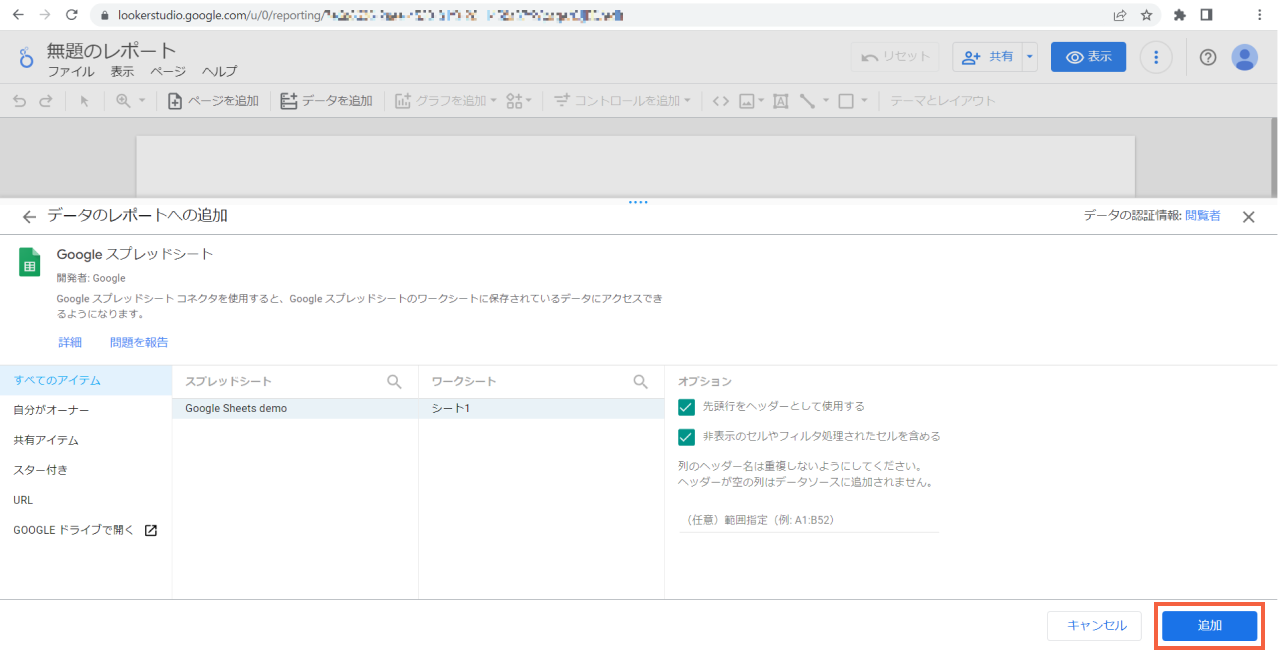Click the undo icon in the toolbar

tap(17, 100)
